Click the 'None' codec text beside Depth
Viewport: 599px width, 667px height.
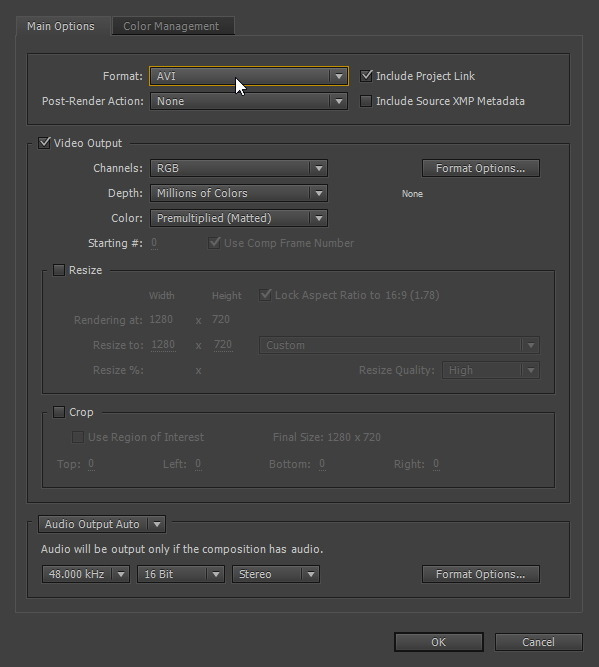[x=412, y=194]
